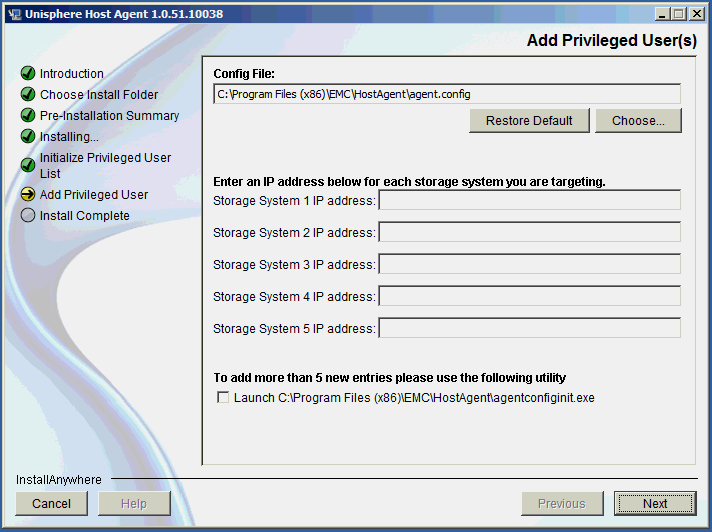The width and height of the screenshot is (712, 532).
Task: Click the Initialize Privileged User List checkmark icon
Action: 28,165
